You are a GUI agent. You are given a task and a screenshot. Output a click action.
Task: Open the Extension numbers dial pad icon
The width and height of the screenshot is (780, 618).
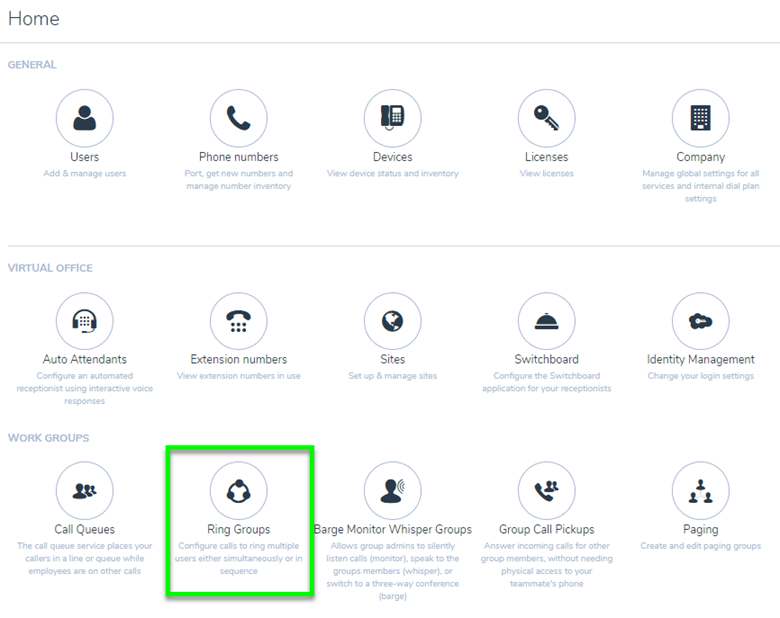point(238,321)
